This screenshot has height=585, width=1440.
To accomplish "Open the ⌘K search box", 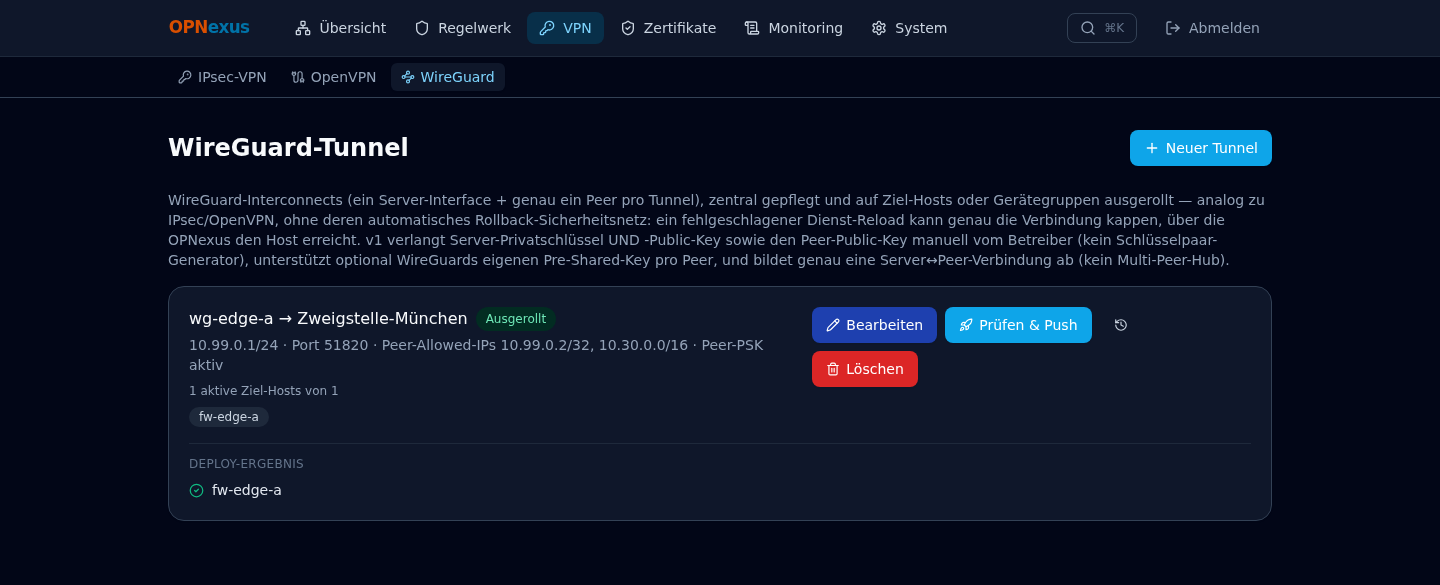I will tap(1102, 28).
